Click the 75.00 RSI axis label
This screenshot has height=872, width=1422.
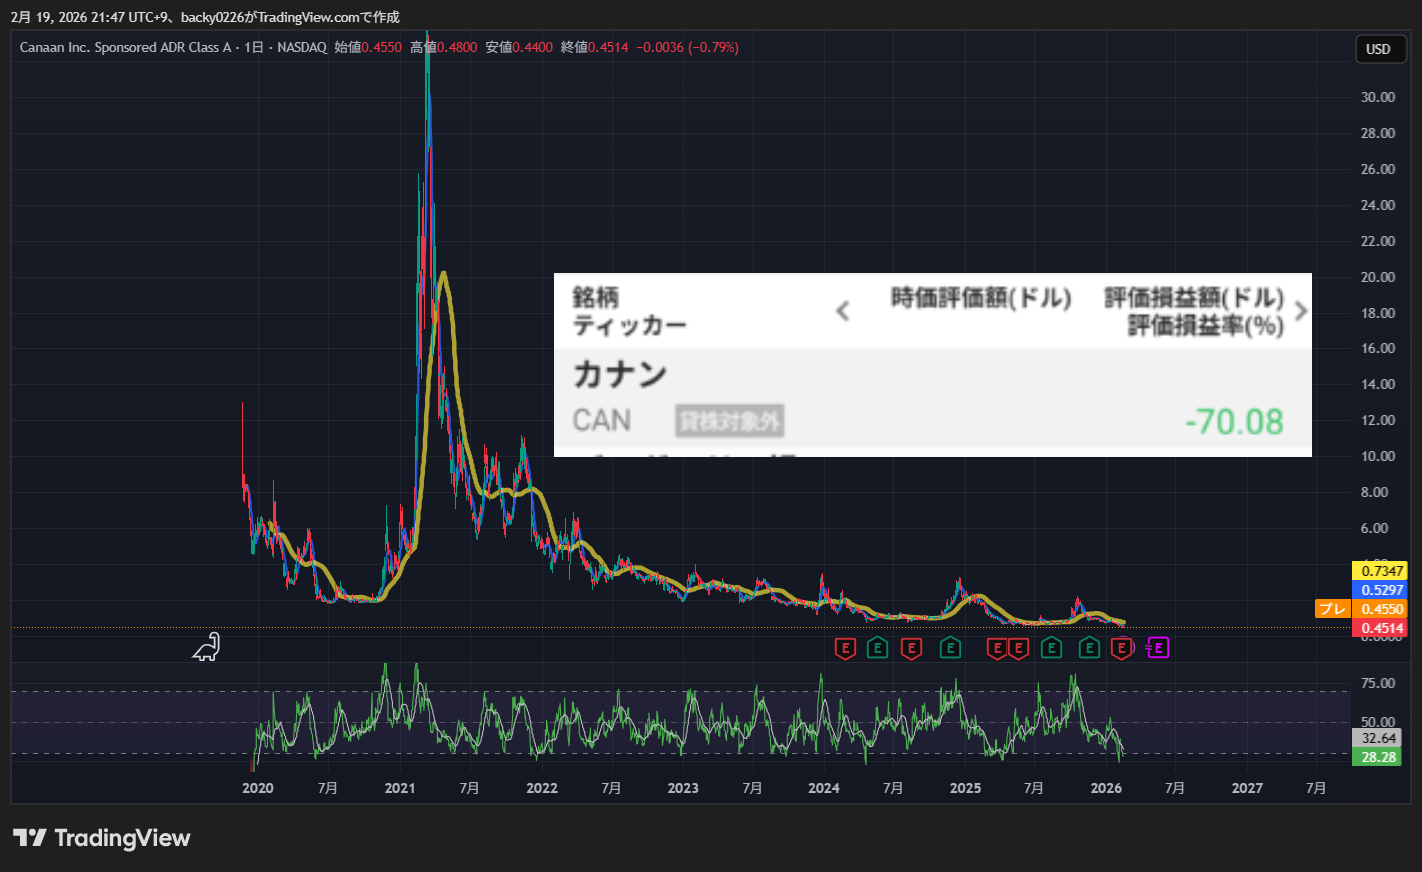coord(1378,683)
